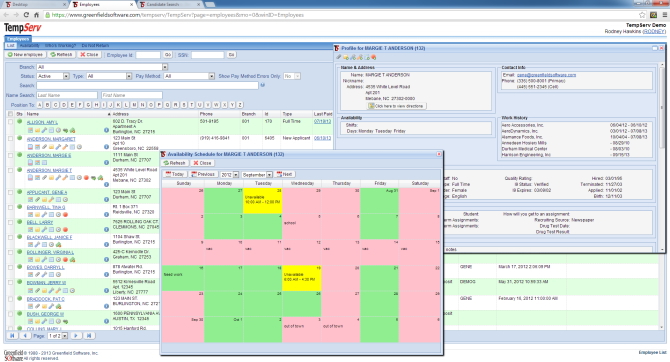Click the red circle icon in BARNWELL TINA row

click(x=65, y=215)
